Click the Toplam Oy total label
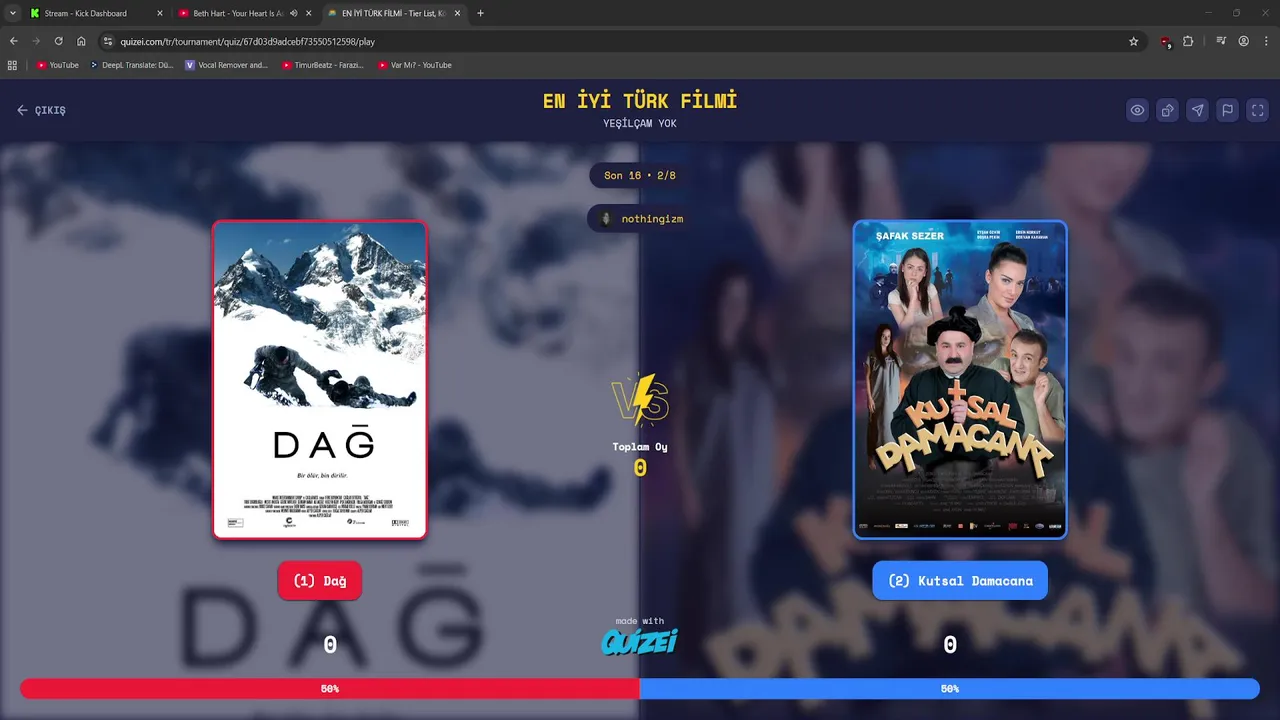 click(x=640, y=447)
